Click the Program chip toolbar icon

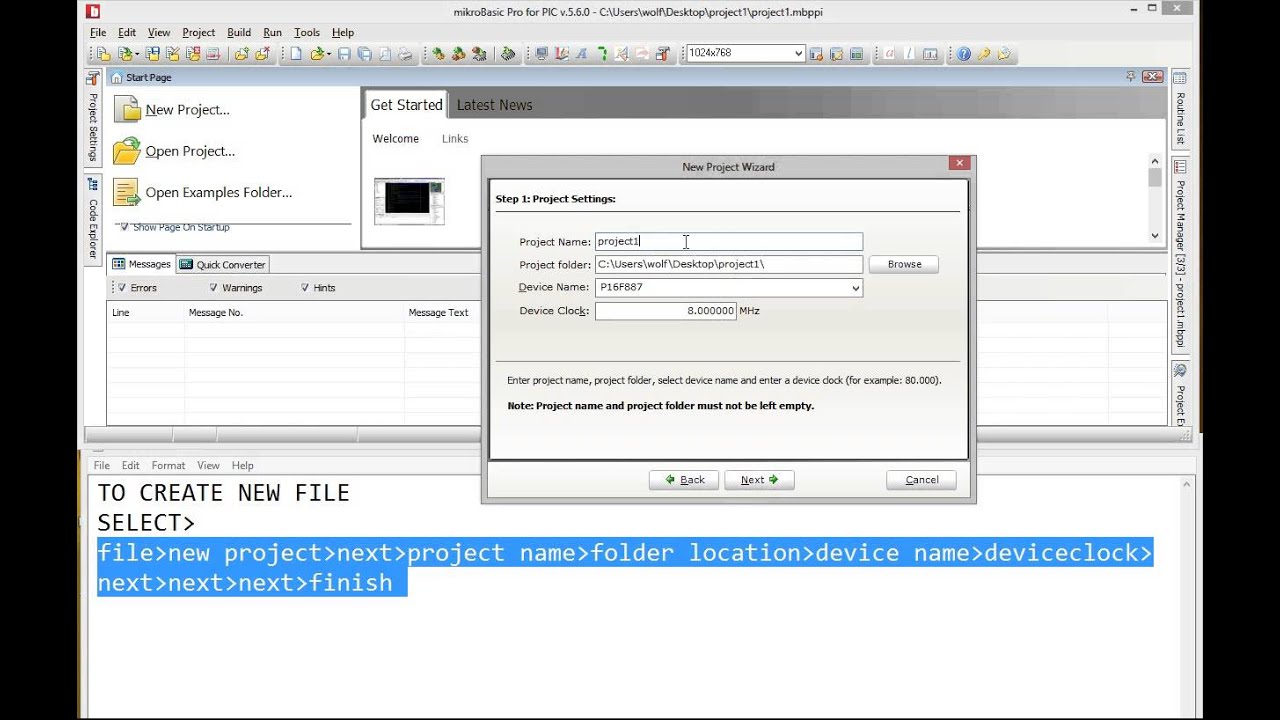click(507, 54)
